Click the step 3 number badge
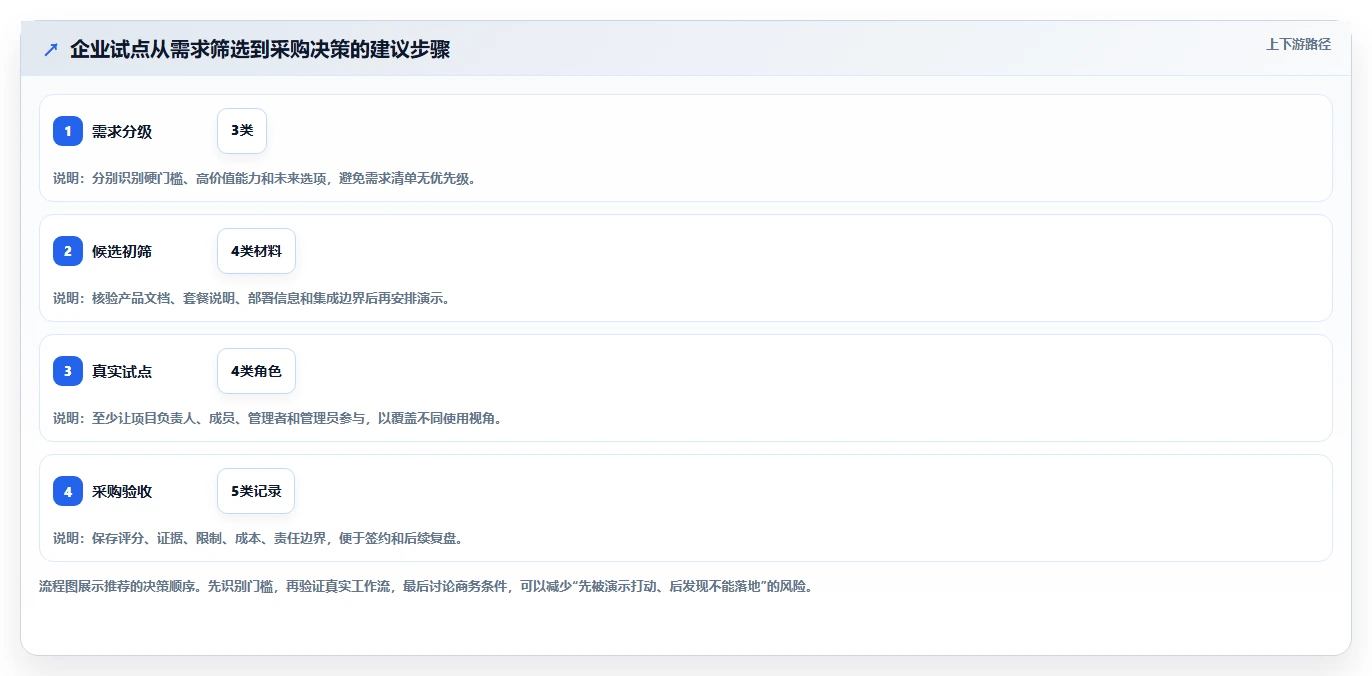1372x676 pixels. point(68,371)
